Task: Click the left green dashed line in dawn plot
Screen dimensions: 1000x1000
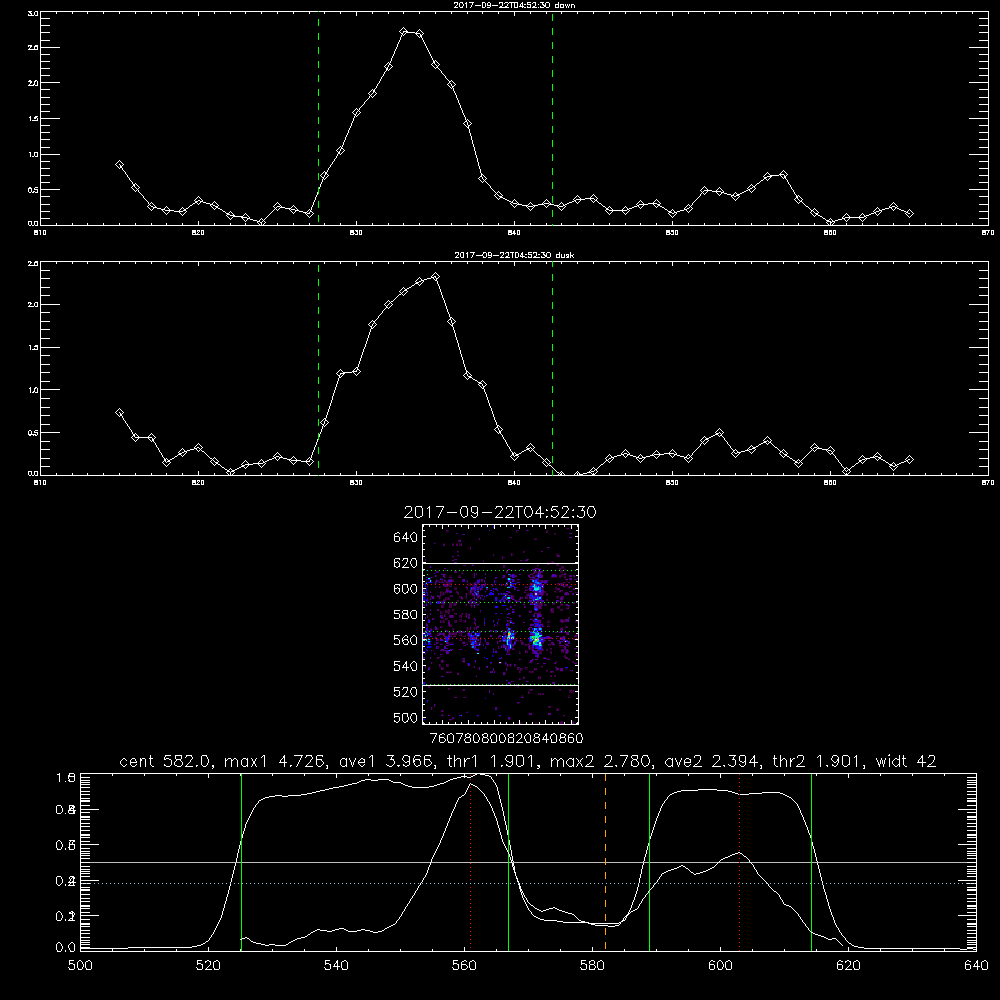Action: (318, 118)
